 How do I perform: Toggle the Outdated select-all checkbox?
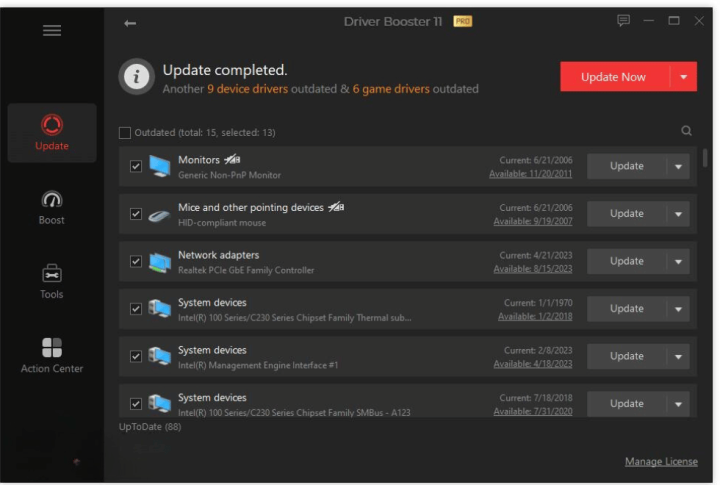[x=125, y=133]
